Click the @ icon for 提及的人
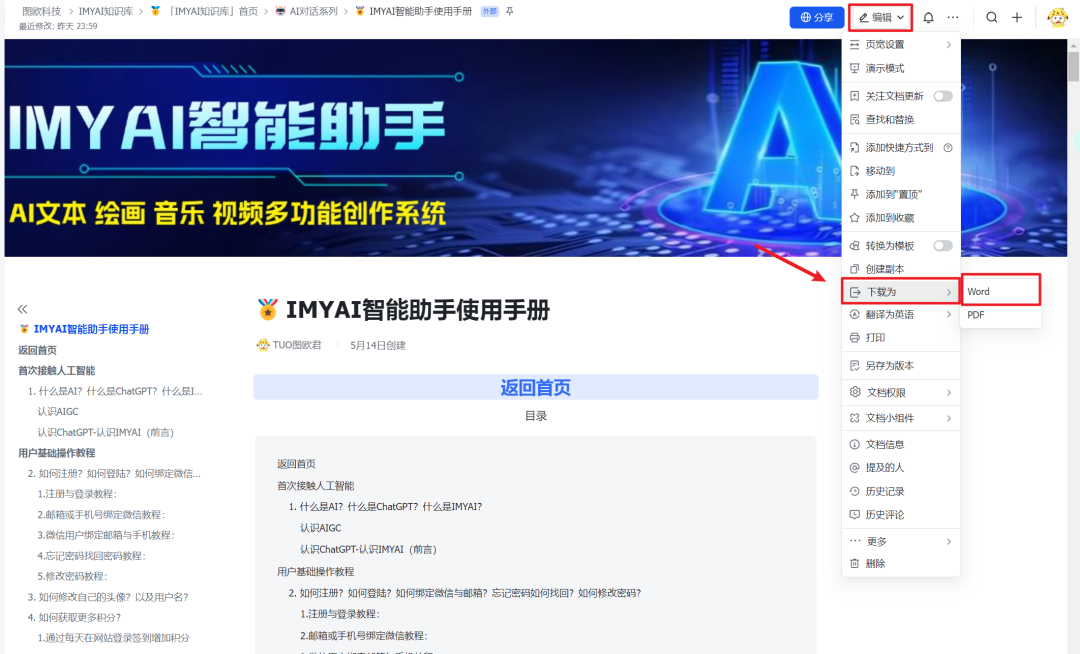This screenshot has width=1080, height=654. (x=855, y=467)
